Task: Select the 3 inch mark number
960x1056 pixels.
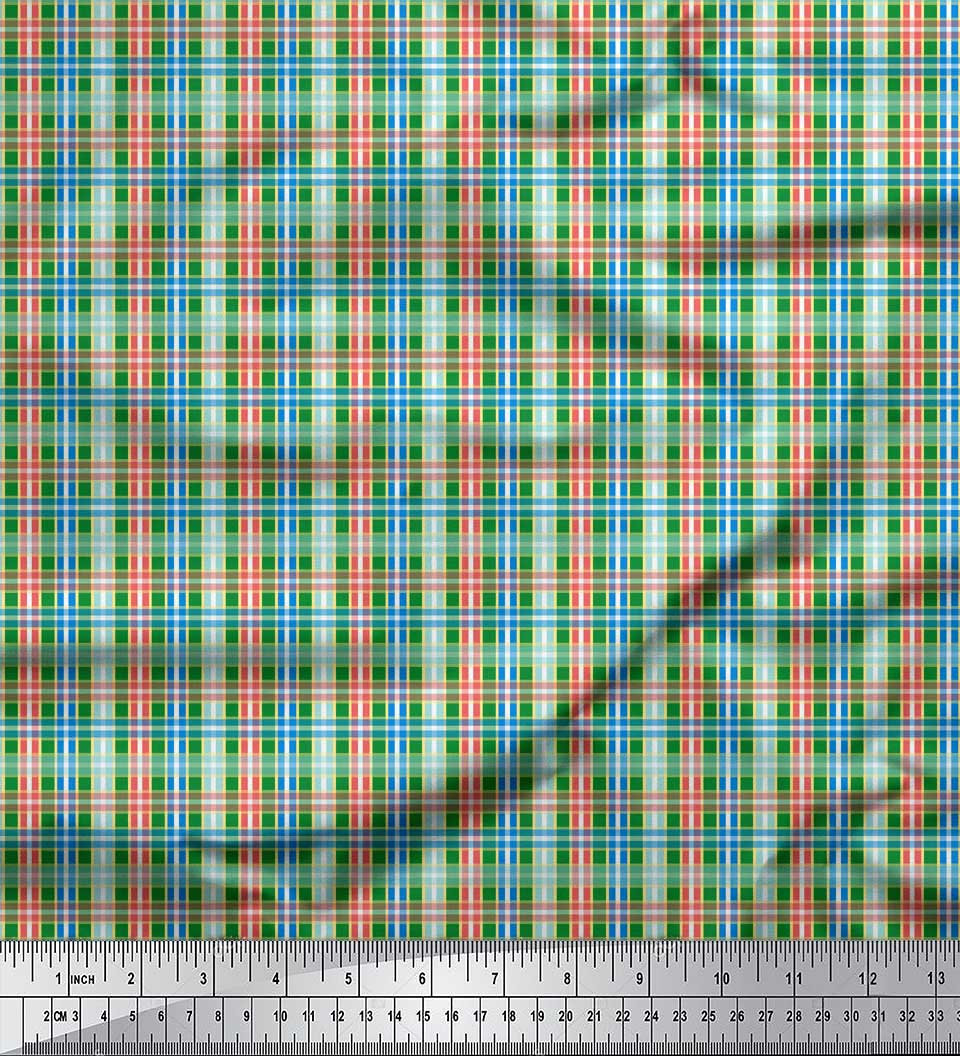Action: pos(204,978)
